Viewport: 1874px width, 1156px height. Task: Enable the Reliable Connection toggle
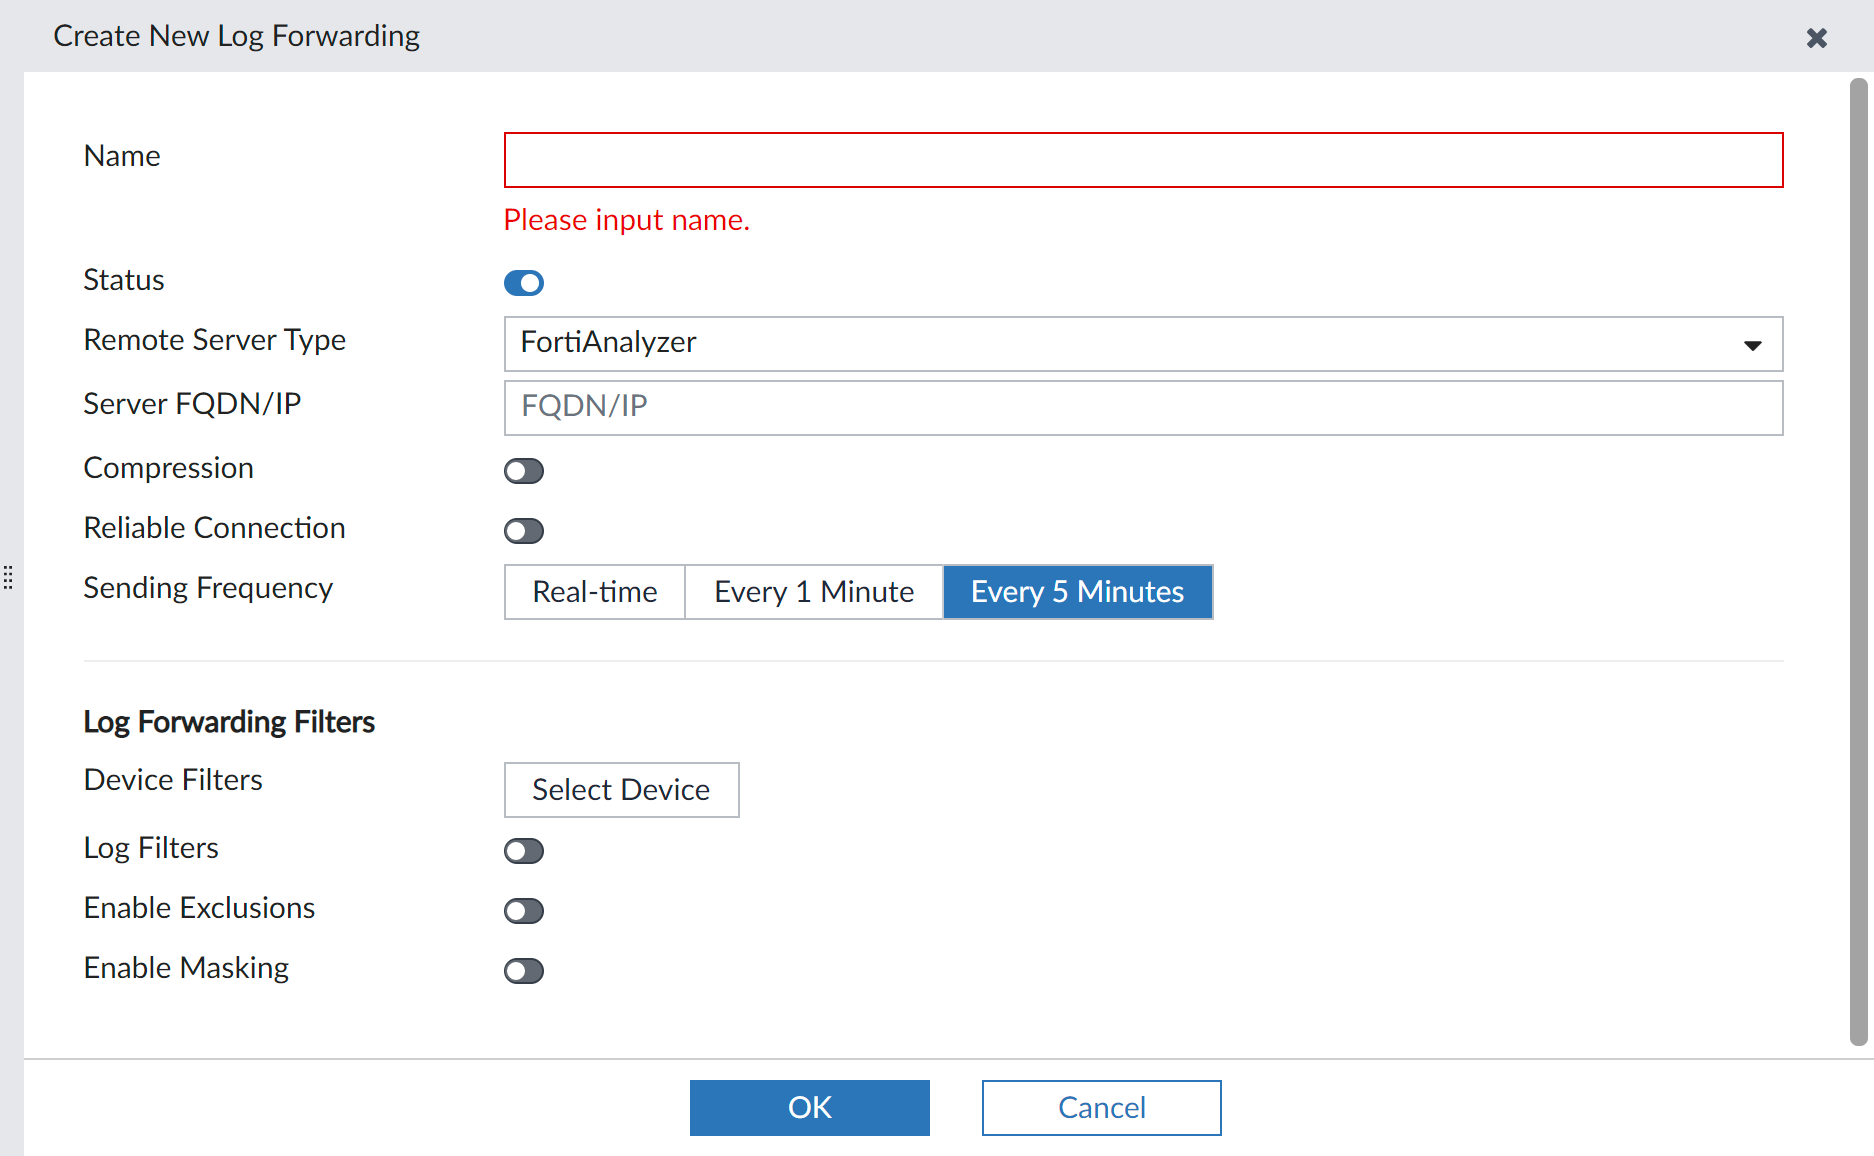pyautogui.click(x=523, y=531)
